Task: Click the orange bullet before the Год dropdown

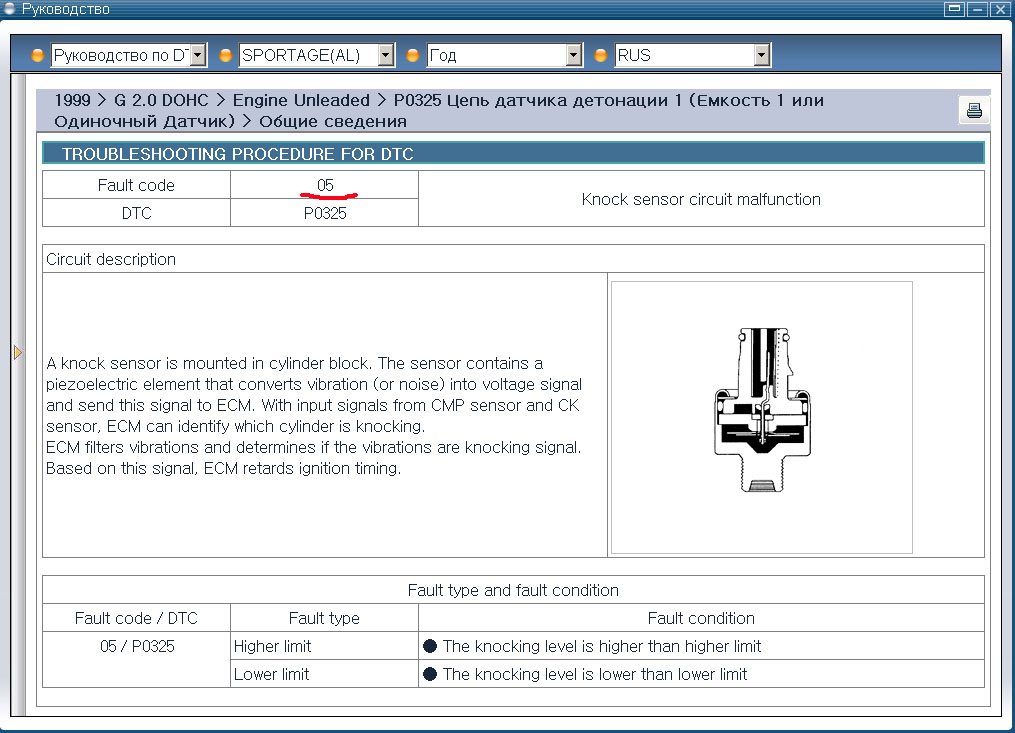Action: coord(413,56)
